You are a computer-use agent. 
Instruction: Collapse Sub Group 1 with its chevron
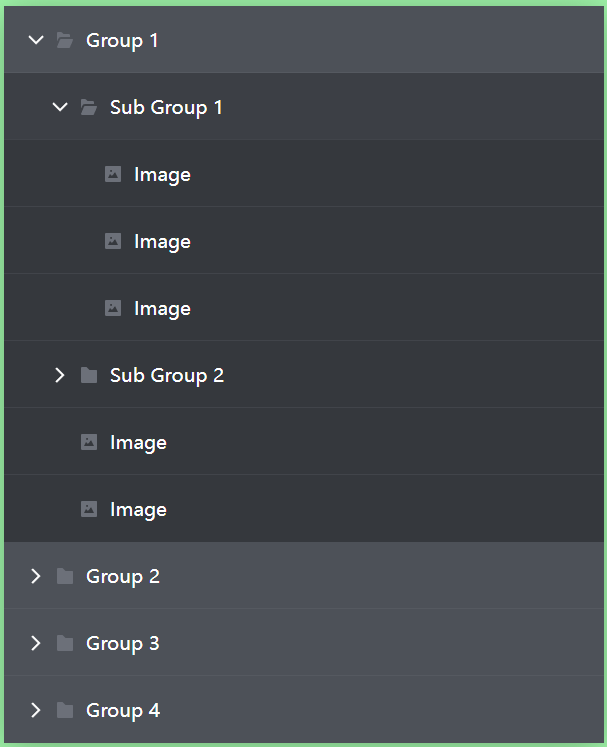click(x=60, y=107)
